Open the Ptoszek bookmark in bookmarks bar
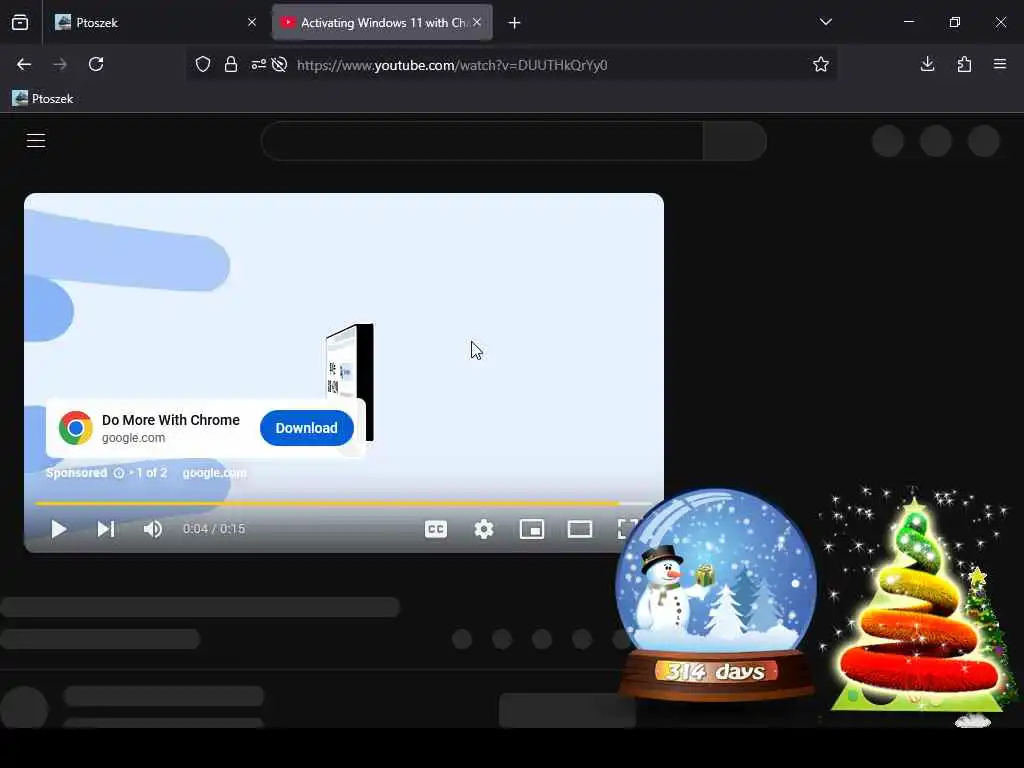The width and height of the screenshot is (1024, 768). [x=43, y=99]
